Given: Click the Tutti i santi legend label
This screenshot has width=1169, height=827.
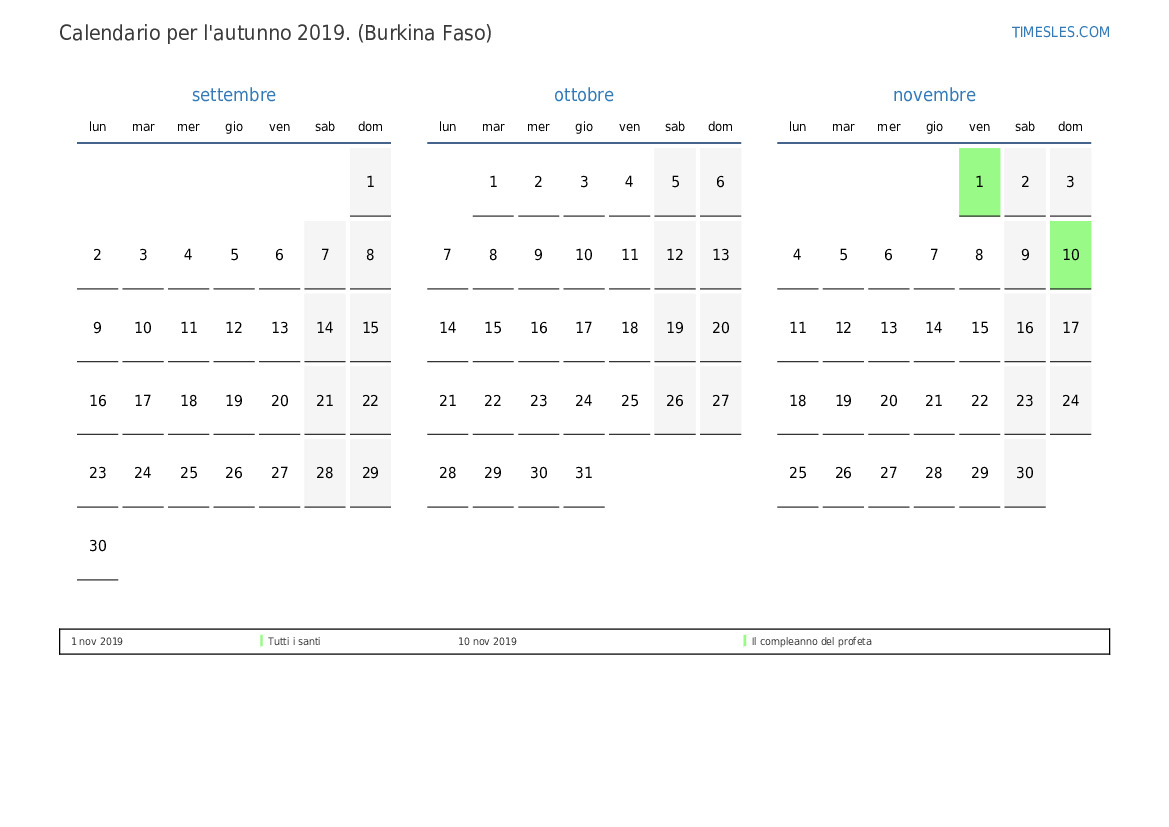Looking at the screenshot, I should click(294, 642).
